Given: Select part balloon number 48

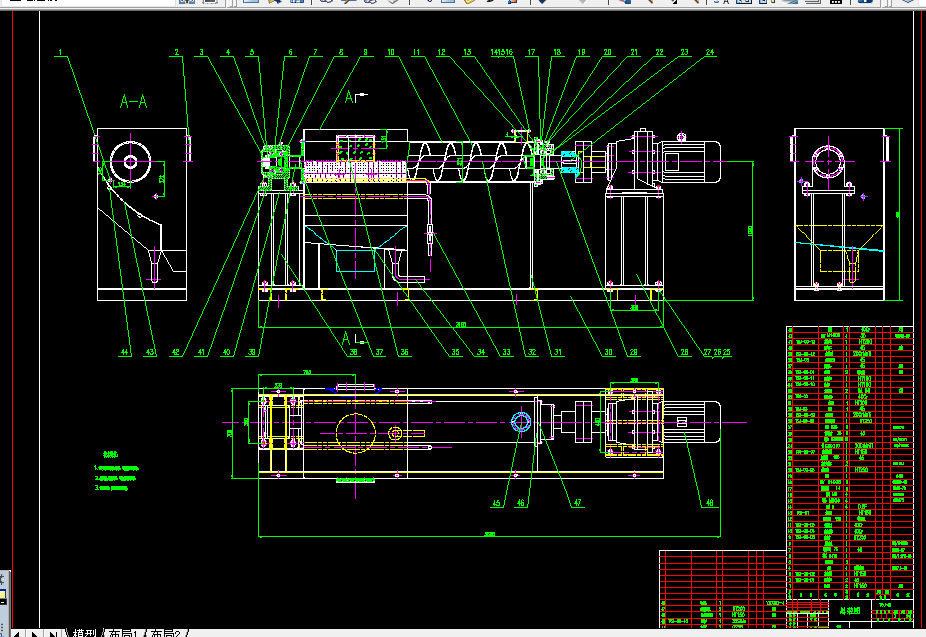Looking at the screenshot, I should [x=709, y=504].
